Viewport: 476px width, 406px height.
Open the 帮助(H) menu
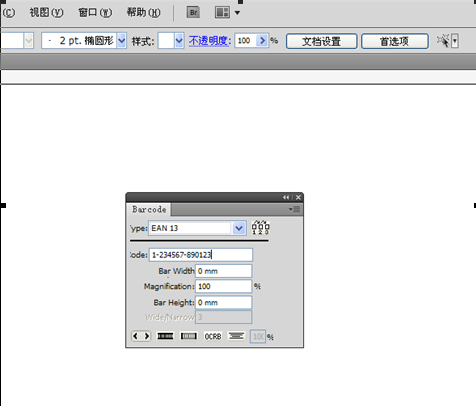click(x=144, y=13)
